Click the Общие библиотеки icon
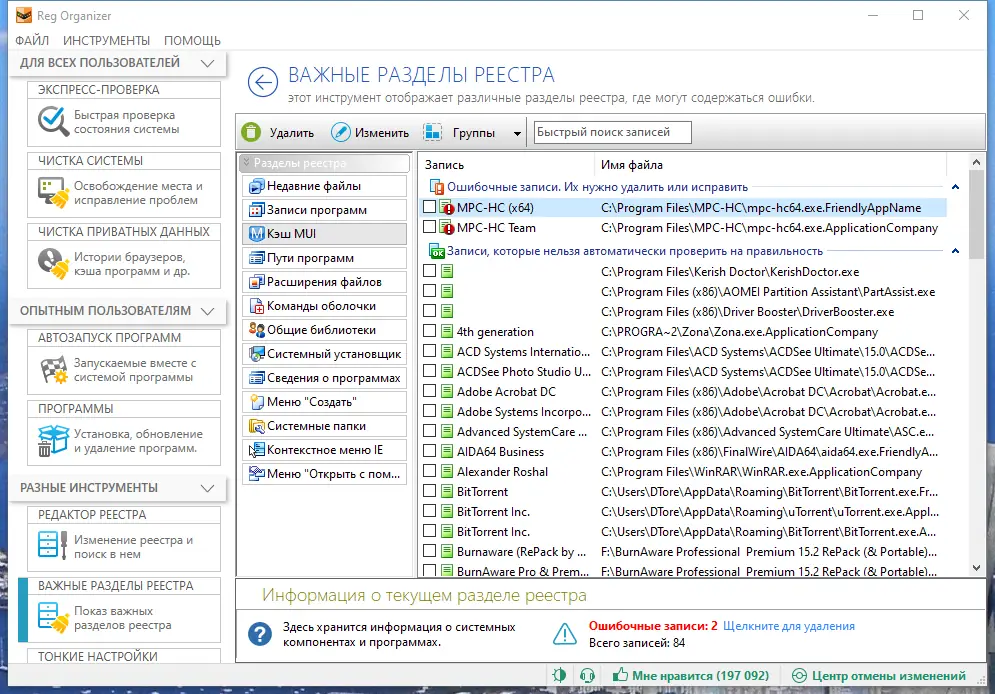Viewport: 995px width, 694px height. (256, 330)
